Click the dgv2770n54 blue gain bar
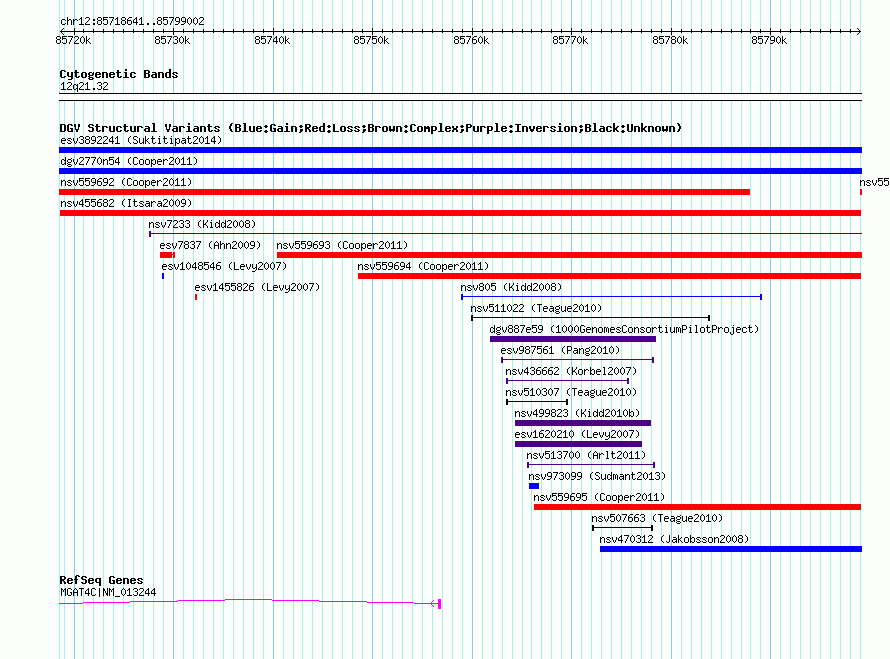 pos(460,171)
